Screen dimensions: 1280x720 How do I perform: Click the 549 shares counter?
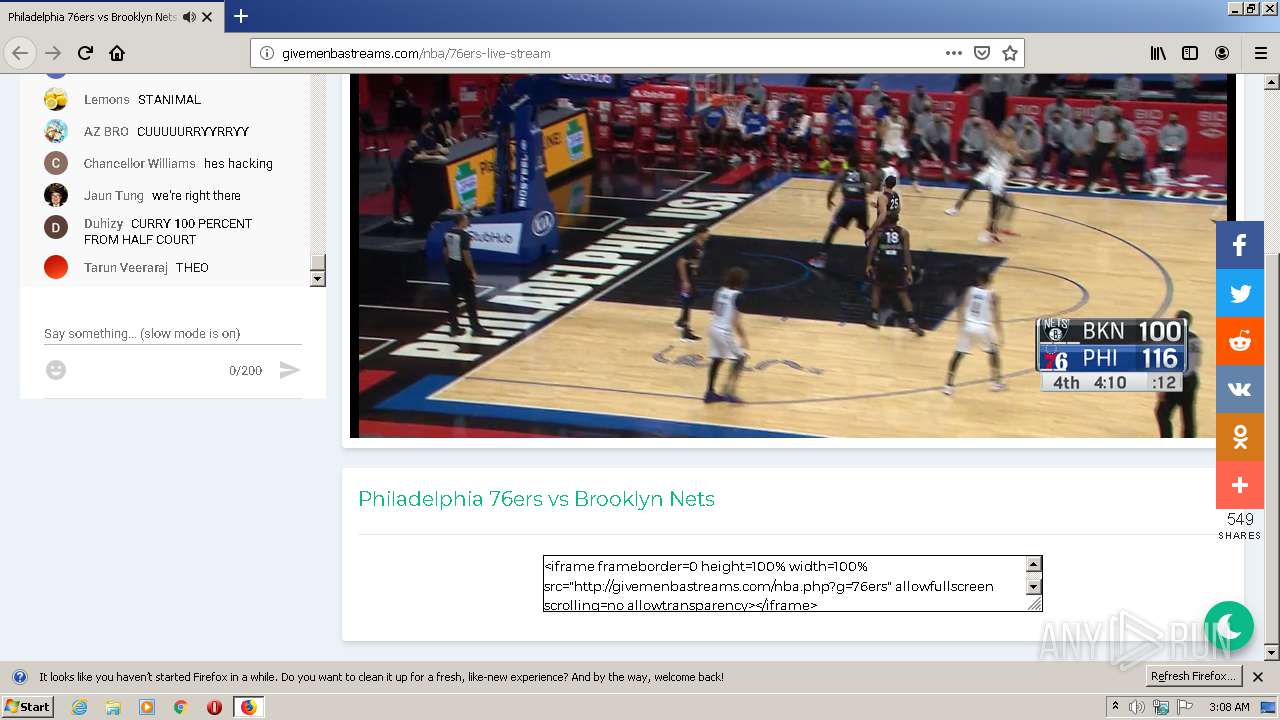coord(1240,526)
